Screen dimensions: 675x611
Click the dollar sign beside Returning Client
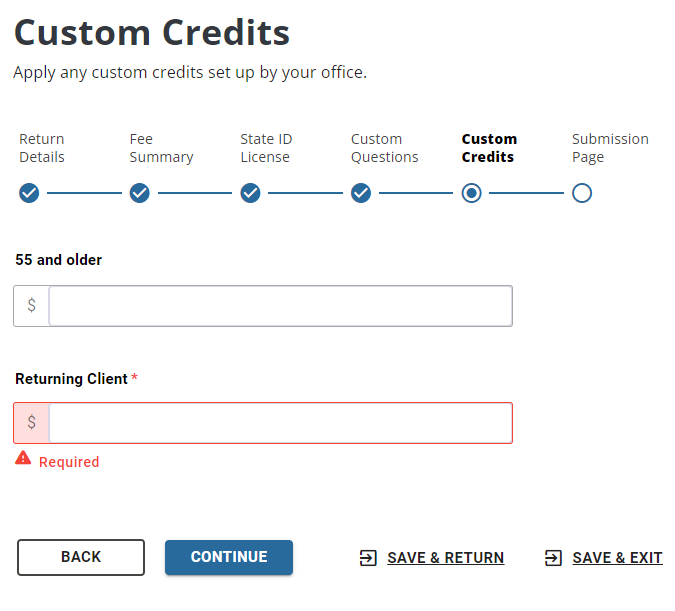31,423
